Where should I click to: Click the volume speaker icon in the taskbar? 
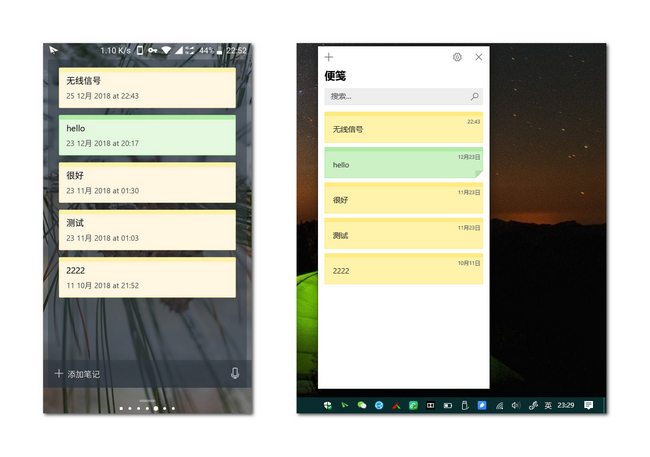point(516,405)
